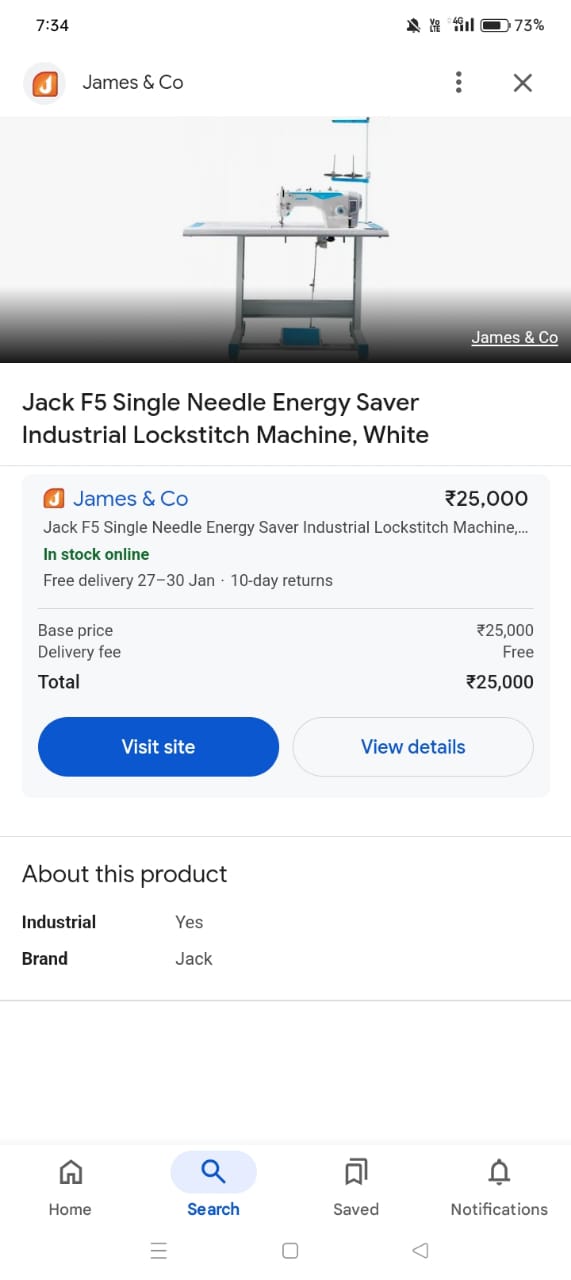Tap the Android back triangle button
This screenshot has height=1280, width=571.
coord(421,1250)
